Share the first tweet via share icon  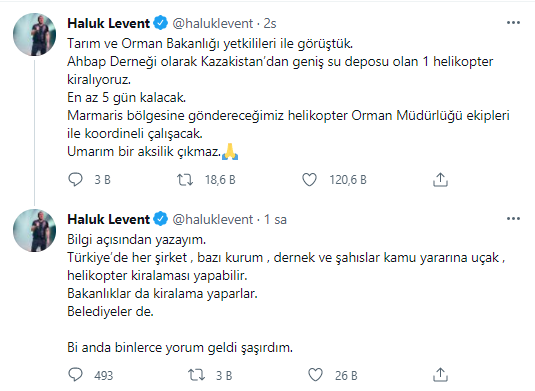[440, 179]
